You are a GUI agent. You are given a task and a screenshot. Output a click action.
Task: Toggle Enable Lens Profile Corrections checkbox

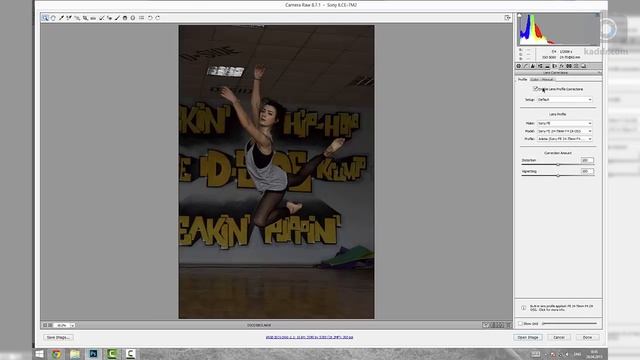point(536,89)
